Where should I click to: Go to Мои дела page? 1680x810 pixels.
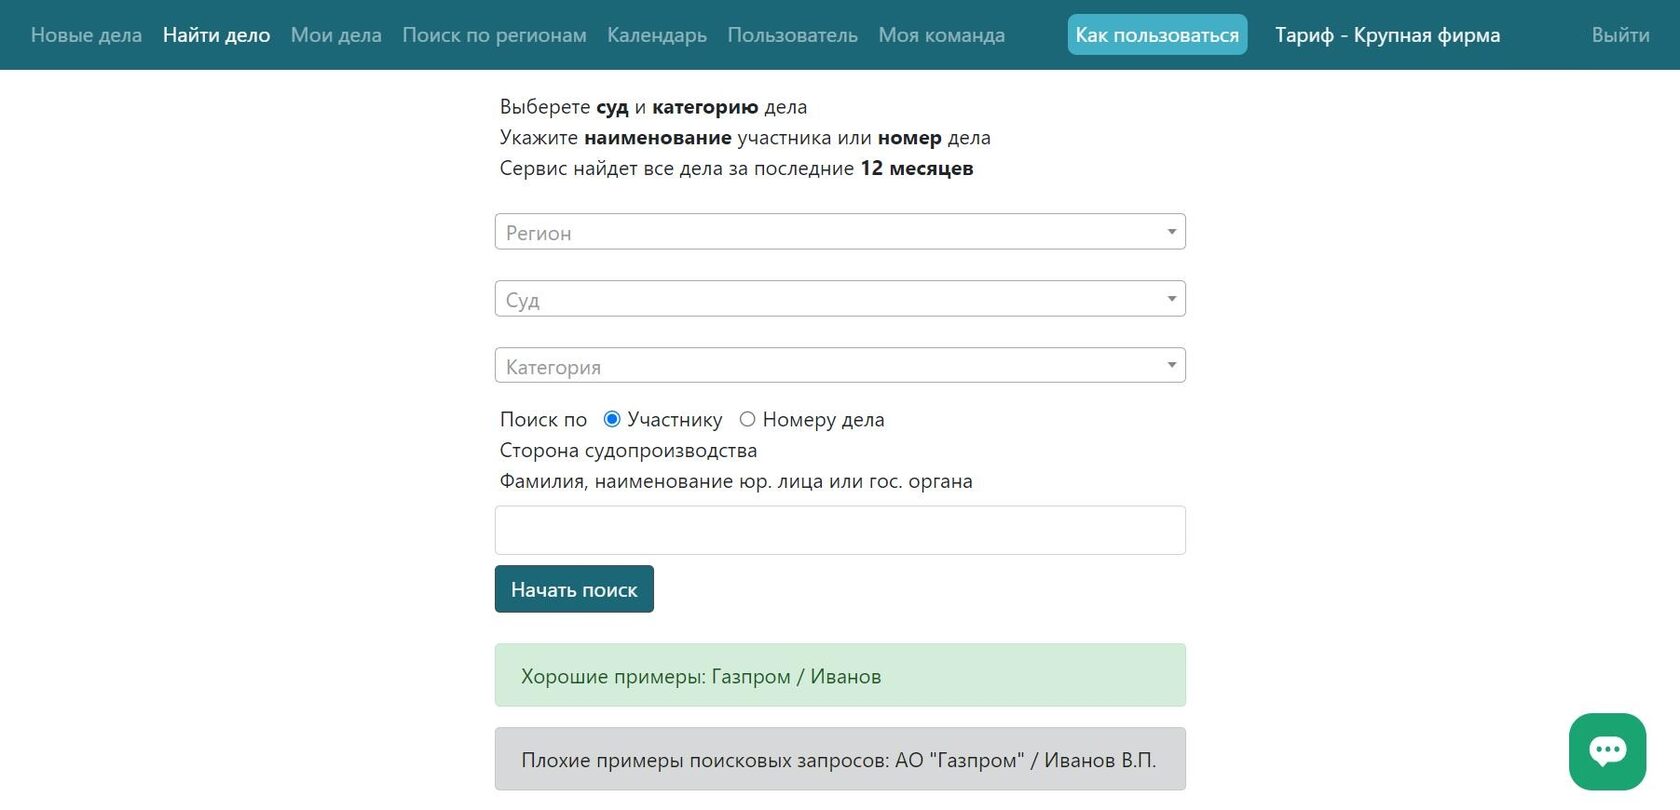[336, 35]
